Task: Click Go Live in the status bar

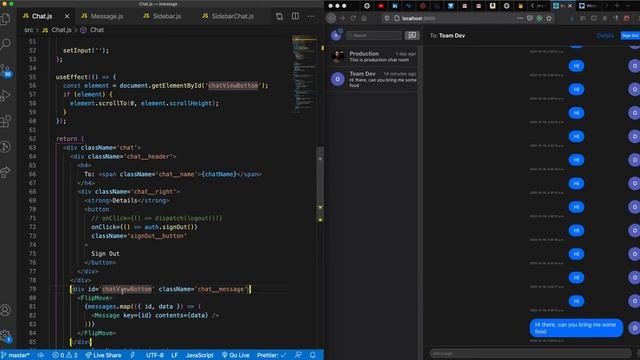Action: tap(236, 355)
